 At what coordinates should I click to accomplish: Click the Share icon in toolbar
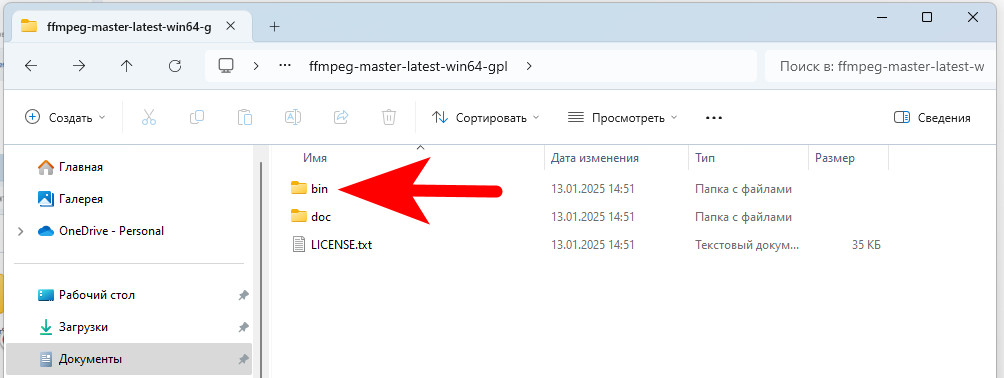click(x=341, y=117)
